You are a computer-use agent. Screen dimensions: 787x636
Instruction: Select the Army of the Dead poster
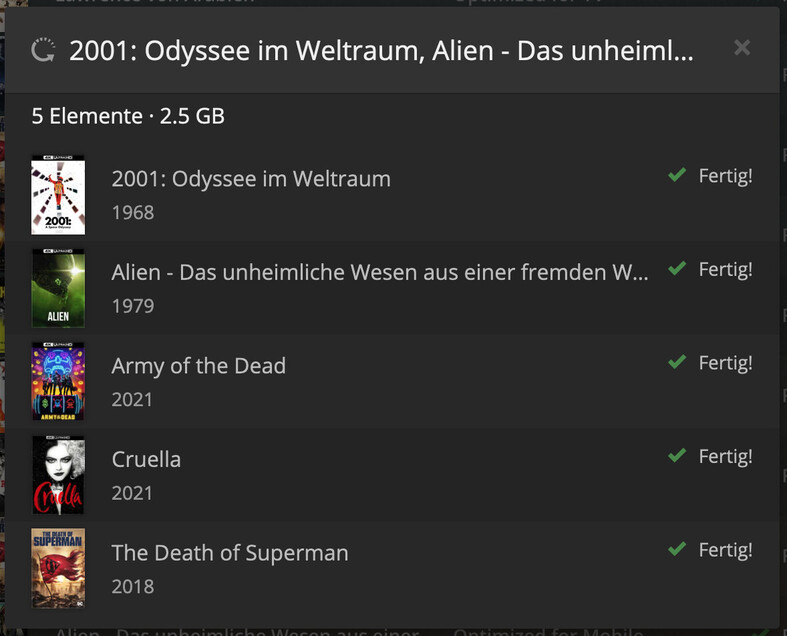58,381
